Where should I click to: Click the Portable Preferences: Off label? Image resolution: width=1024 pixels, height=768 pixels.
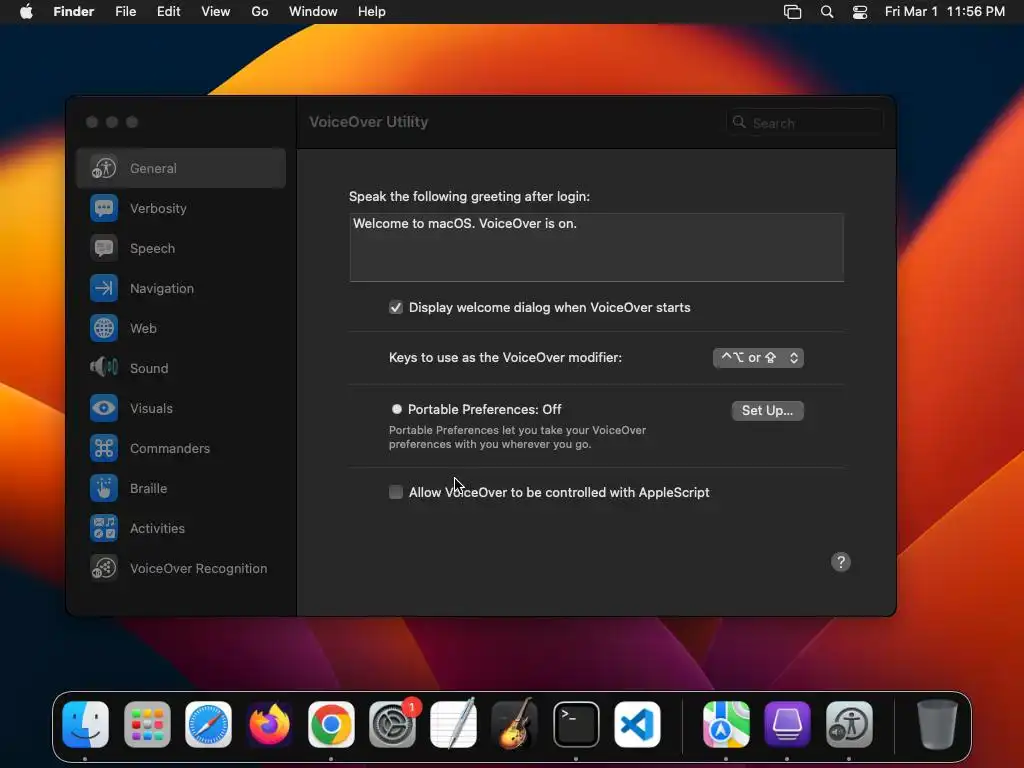click(485, 409)
